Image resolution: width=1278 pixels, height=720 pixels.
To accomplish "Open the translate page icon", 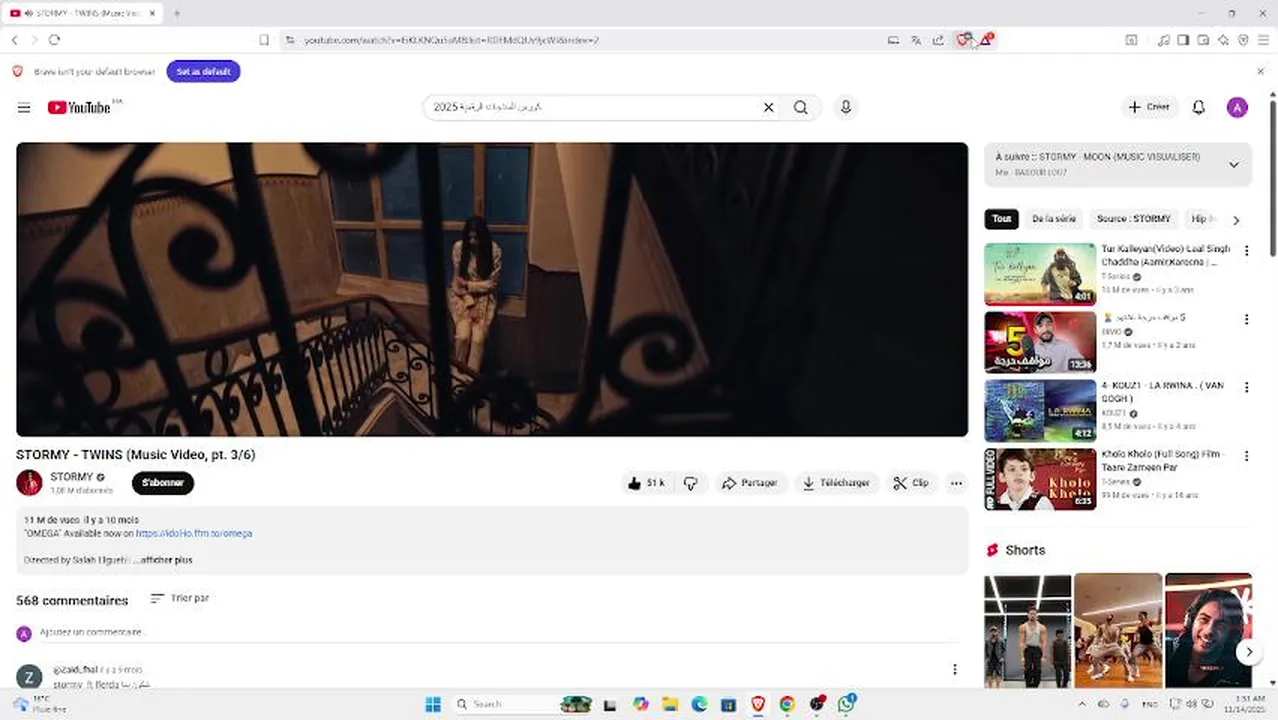I will click(915, 40).
